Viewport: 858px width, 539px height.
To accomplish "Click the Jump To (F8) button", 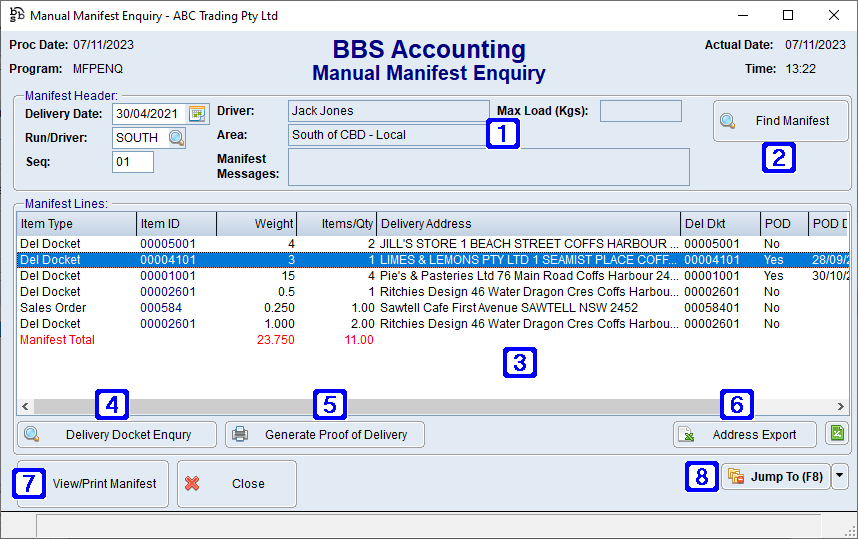I will tap(775, 477).
